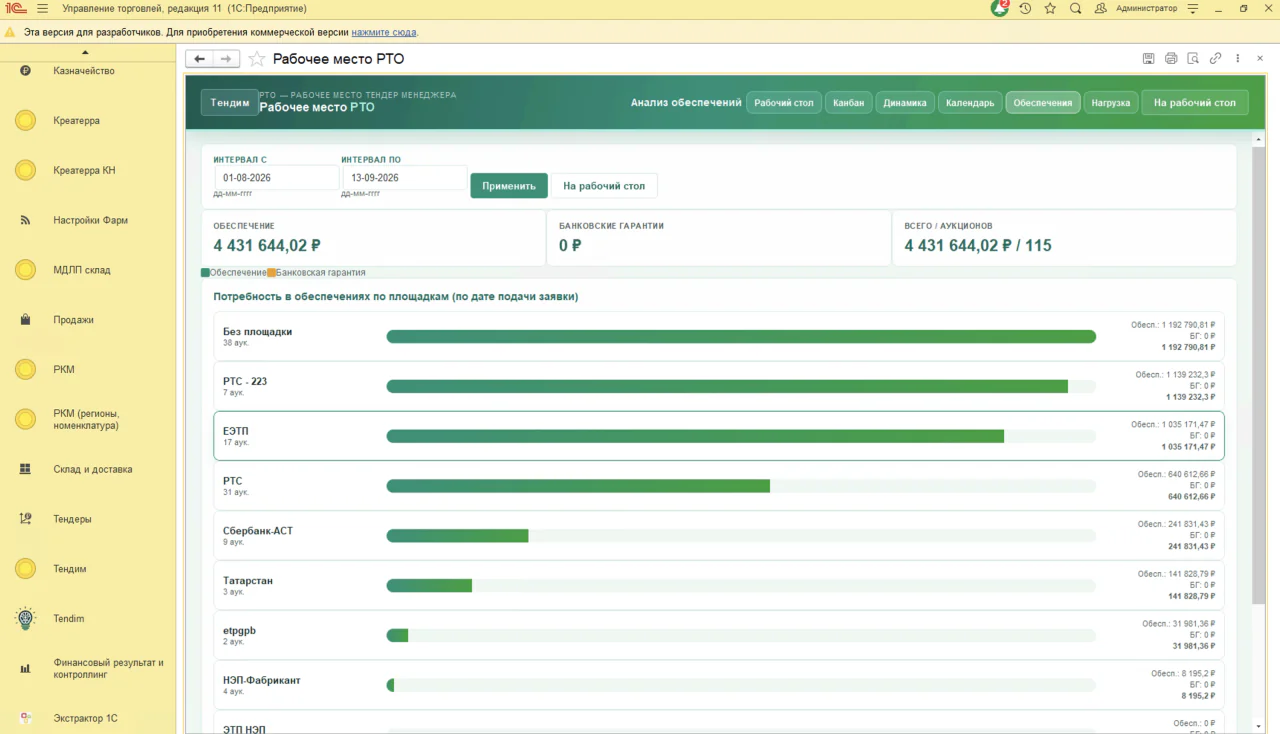This screenshot has width=1280, height=734.
Task: Close the Рабочее место РТО tab
Action: click(1259, 59)
